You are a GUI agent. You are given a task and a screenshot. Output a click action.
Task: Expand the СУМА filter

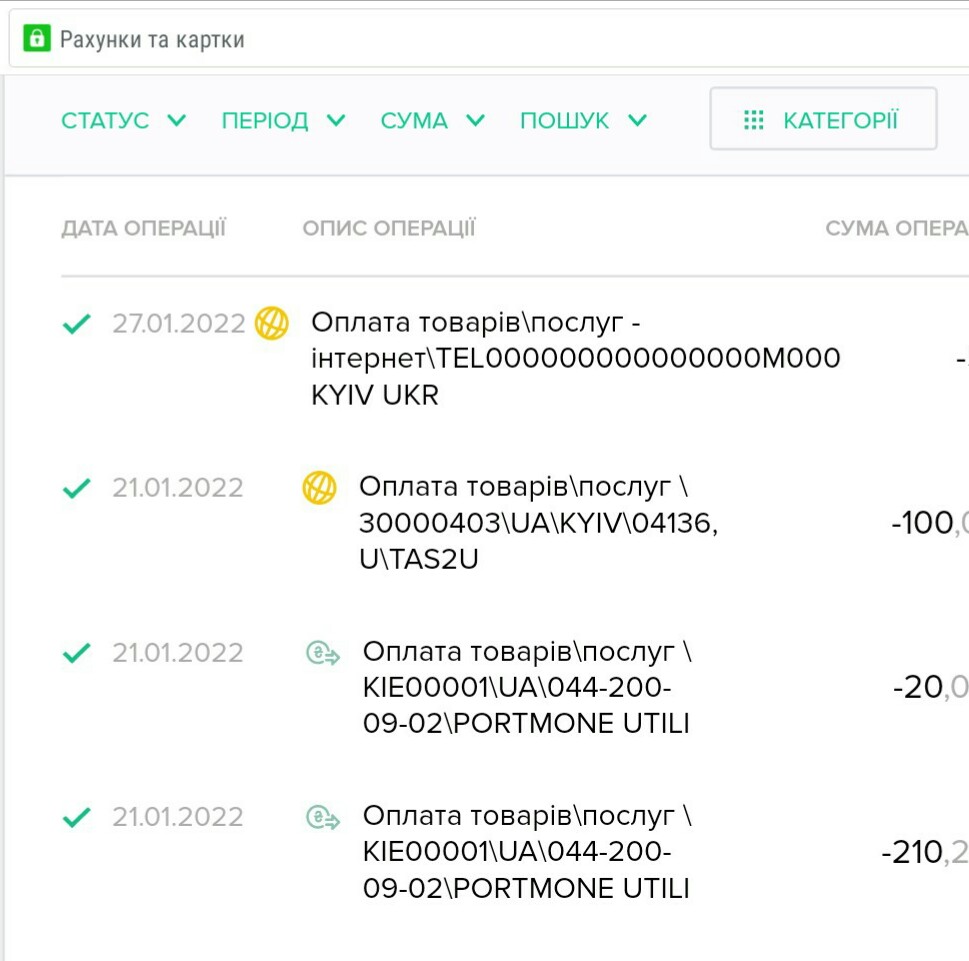point(433,120)
